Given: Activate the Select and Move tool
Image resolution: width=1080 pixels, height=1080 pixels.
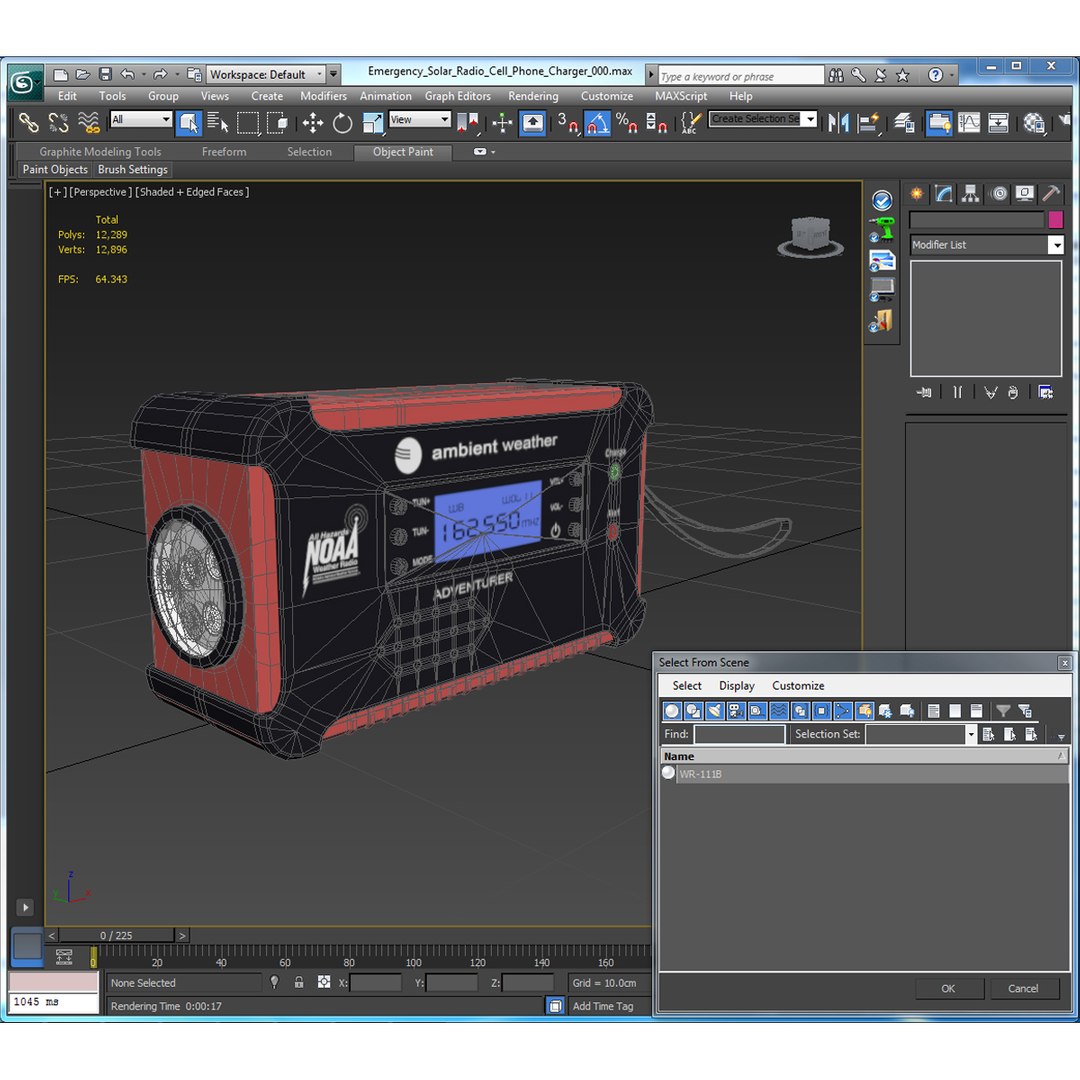Looking at the screenshot, I should tap(313, 123).
